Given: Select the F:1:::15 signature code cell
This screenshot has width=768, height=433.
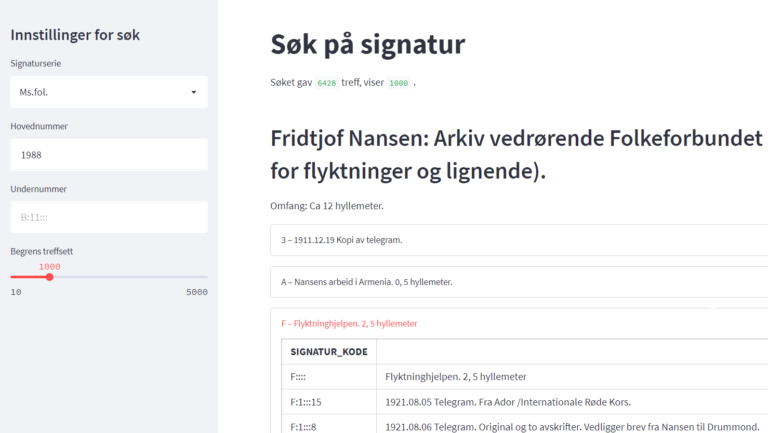Looking at the screenshot, I should [329, 402].
